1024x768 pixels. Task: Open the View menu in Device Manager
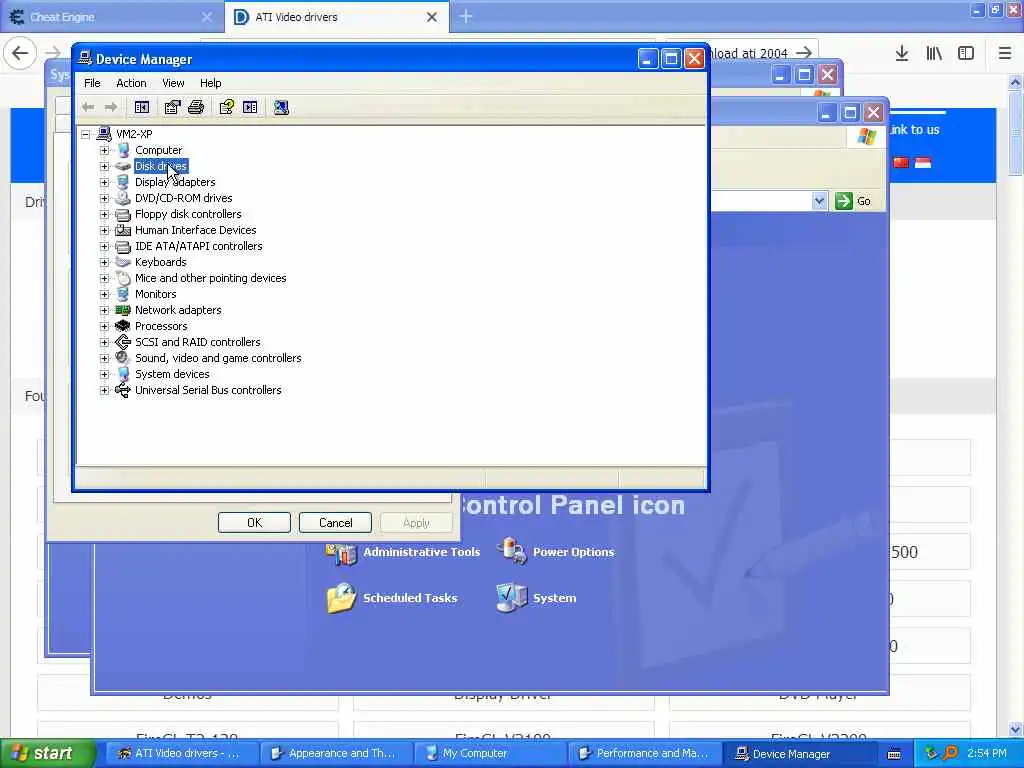click(173, 83)
